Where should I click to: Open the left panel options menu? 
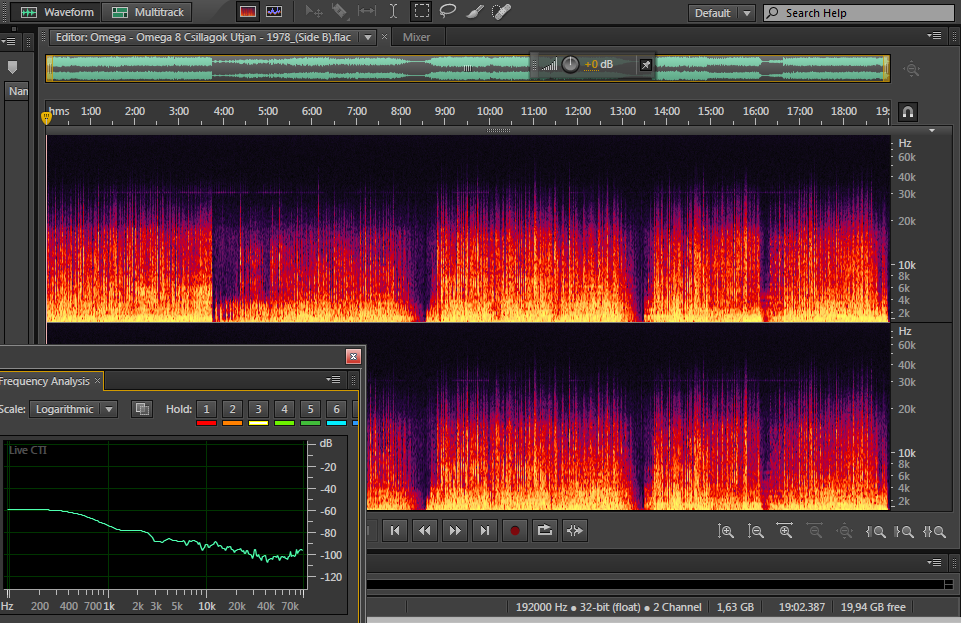9,42
